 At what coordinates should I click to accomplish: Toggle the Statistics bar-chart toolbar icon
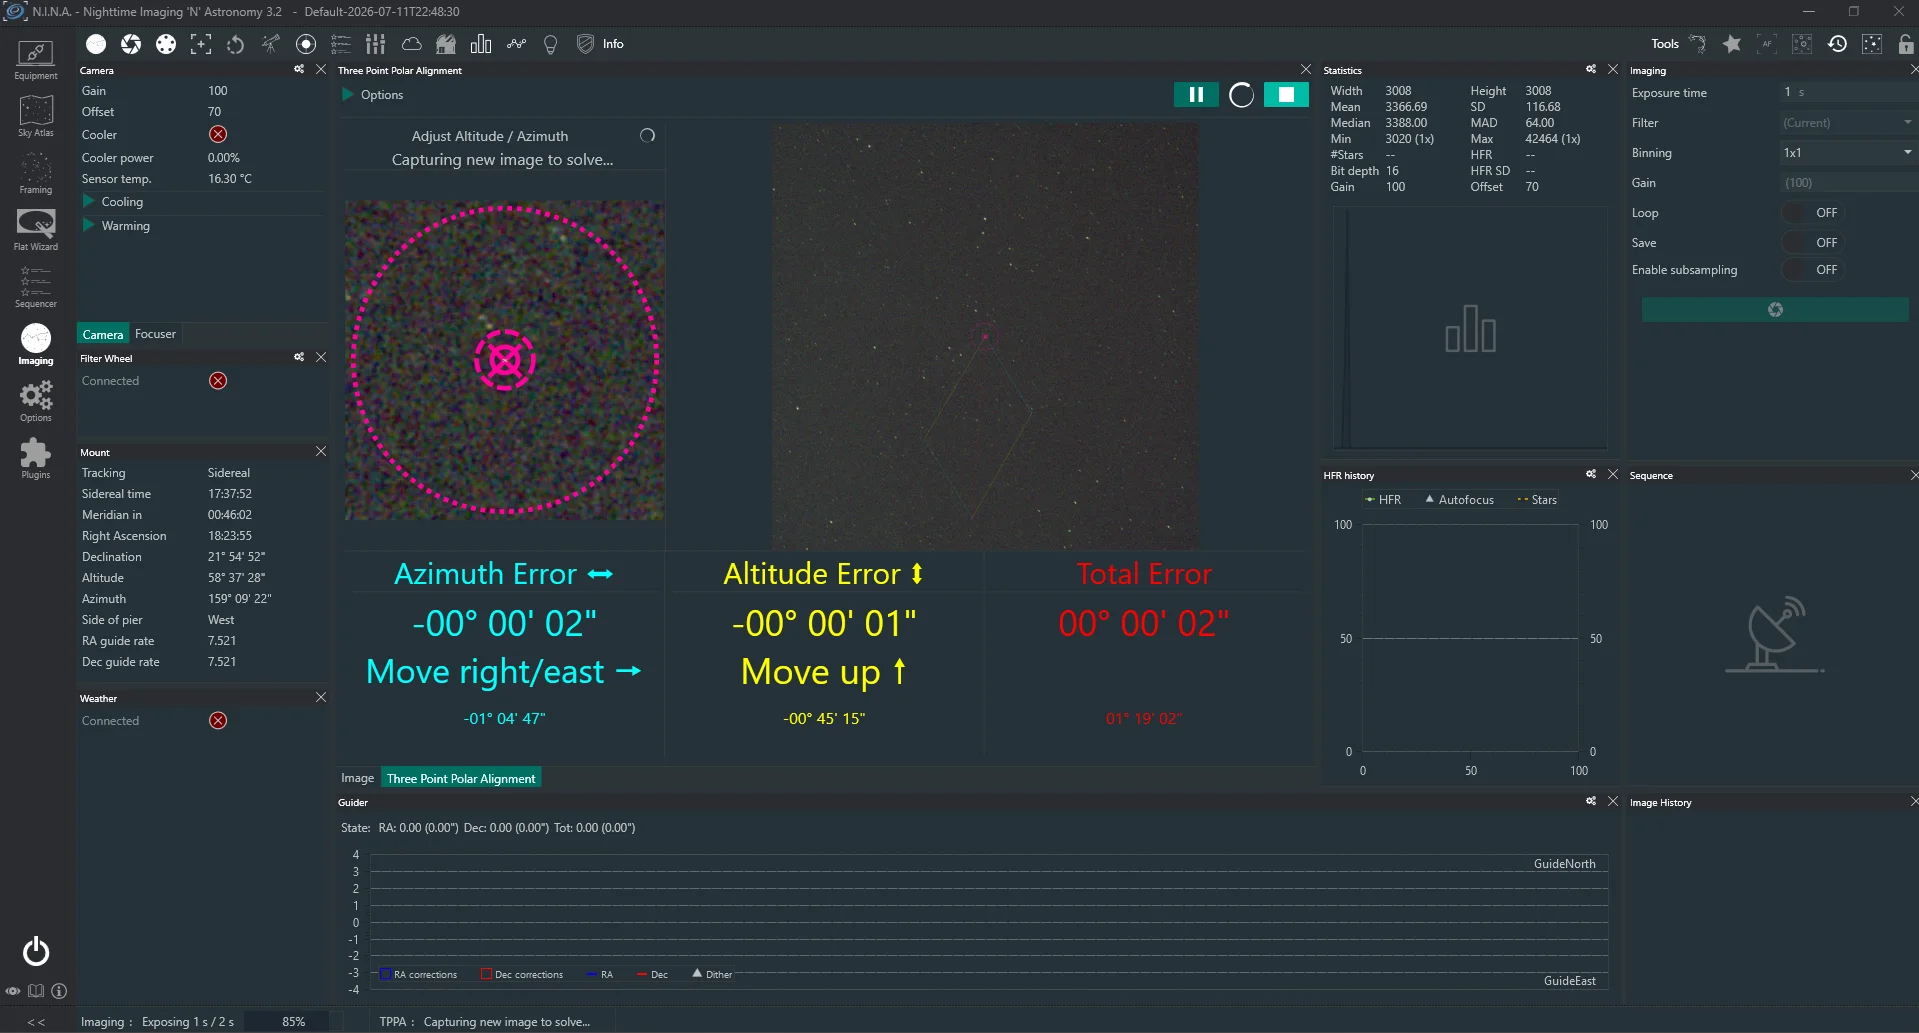[481, 44]
